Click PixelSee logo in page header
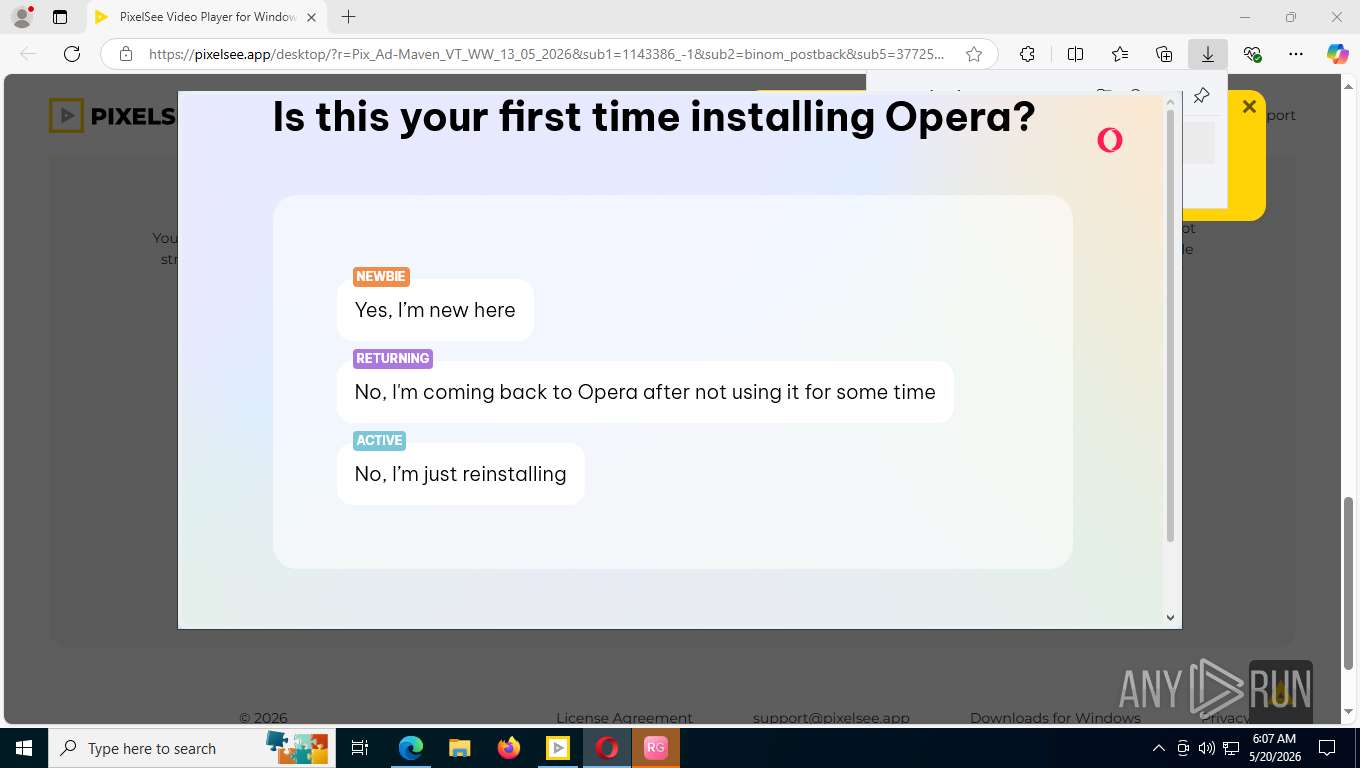 coord(113,116)
